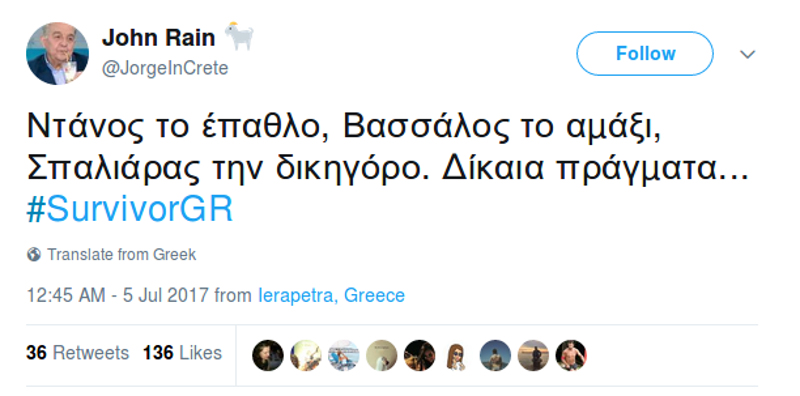800x396 pixels.
Task: Open the Ierapetra, Greece location link
Action: click(x=332, y=295)
